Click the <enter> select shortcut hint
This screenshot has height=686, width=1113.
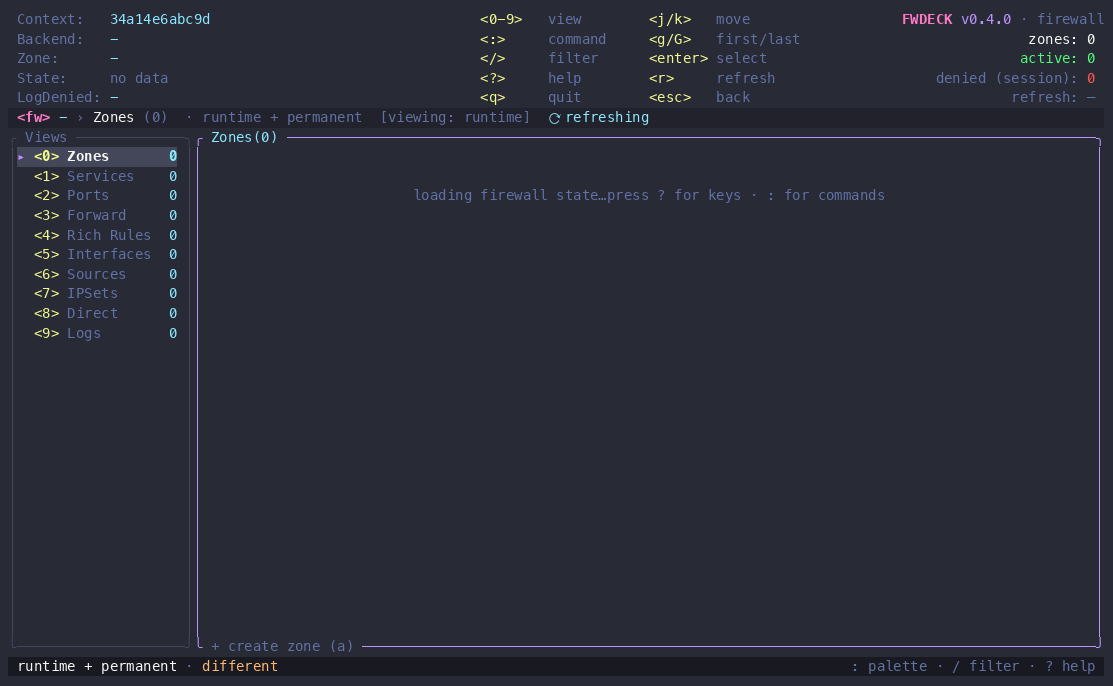coord(708,58)
